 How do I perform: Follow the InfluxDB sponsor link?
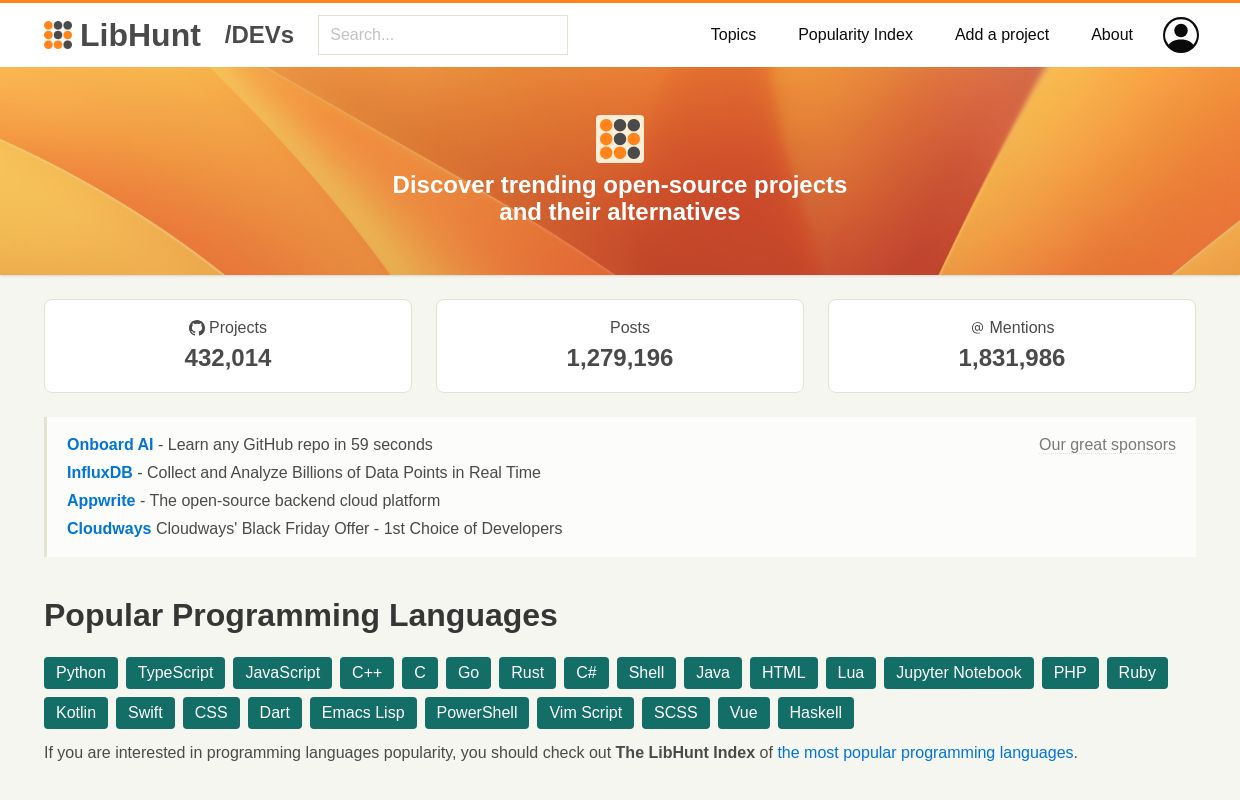coord(100,473)
